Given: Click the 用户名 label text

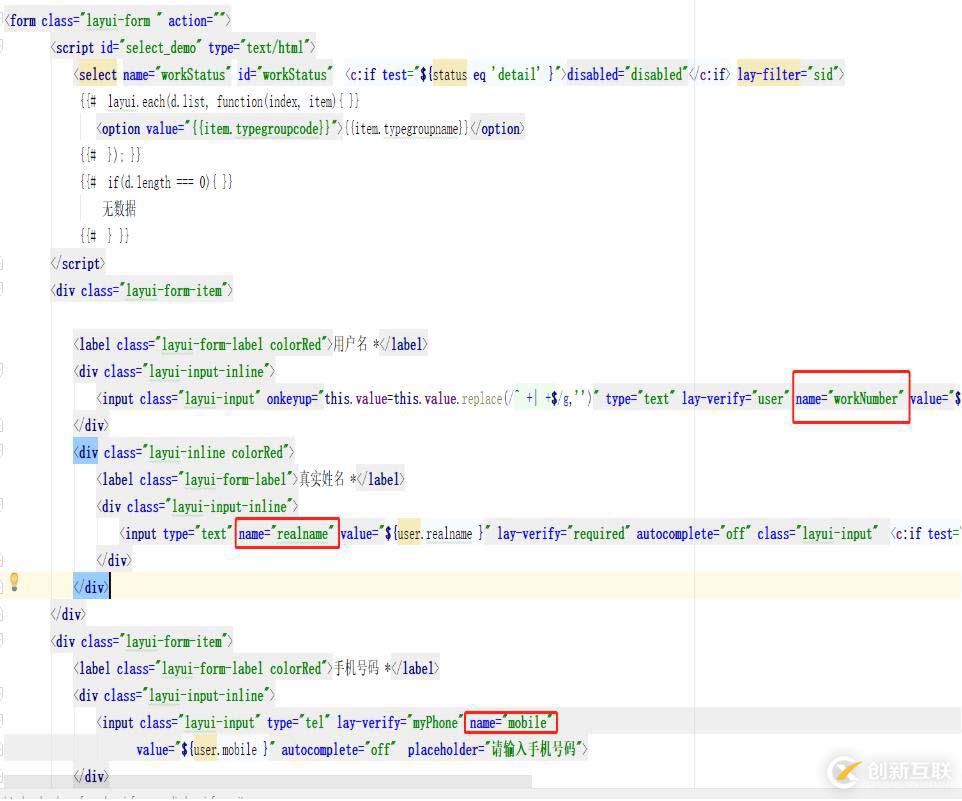Looking at the screenshot, I should 350,344.
